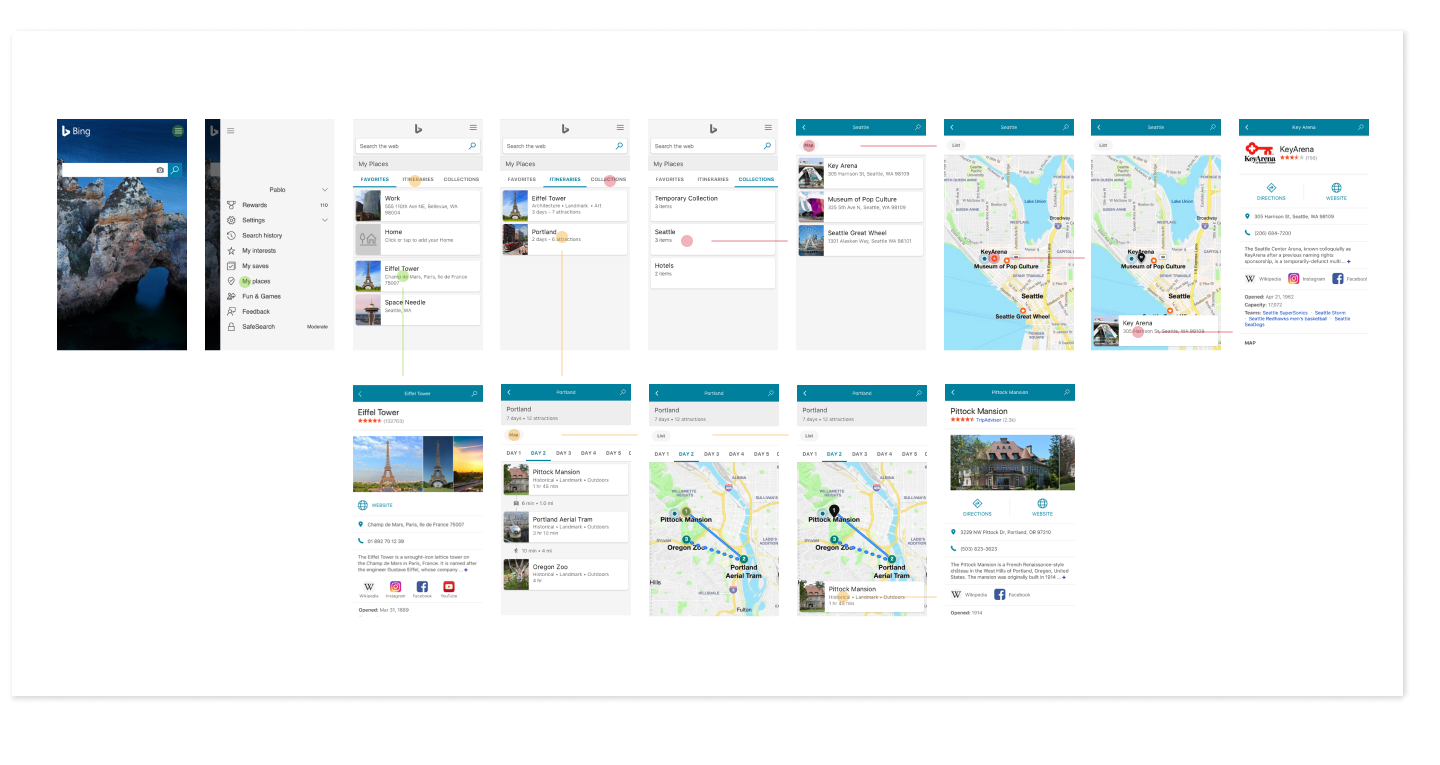Viewport: 1440px width, 765px height.
Task: Click teal magnifier search button on Bing home
Action: tap(175, 171)
